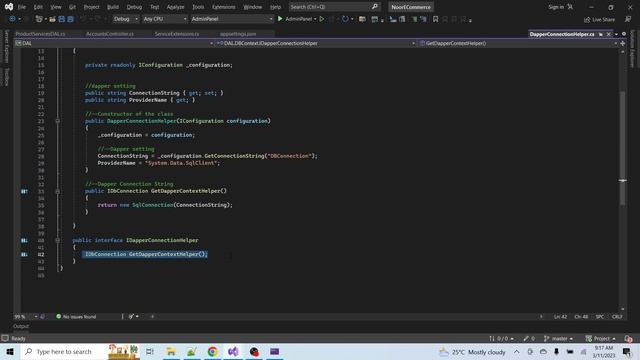Open the DAL project navigation dropdown
Image resolution: width=640 pixels, height=360 pixels.
(114, 43)
